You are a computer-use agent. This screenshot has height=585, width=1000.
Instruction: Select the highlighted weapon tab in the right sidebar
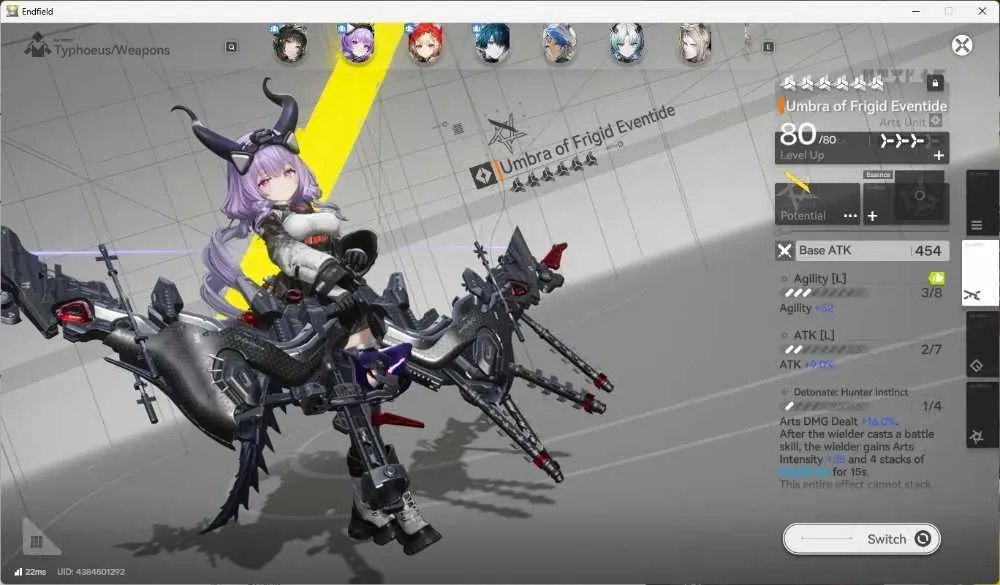(x=980, y=273)
